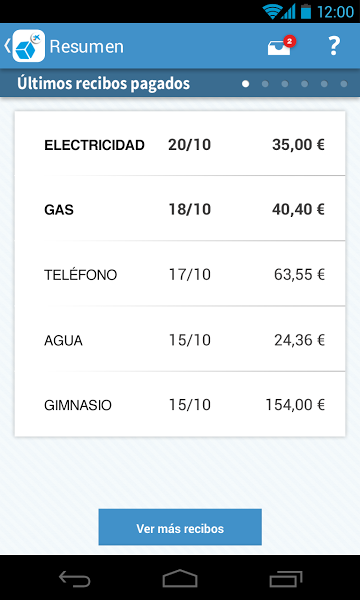Jump to the last page indicator dot

[x=344, y=84]
